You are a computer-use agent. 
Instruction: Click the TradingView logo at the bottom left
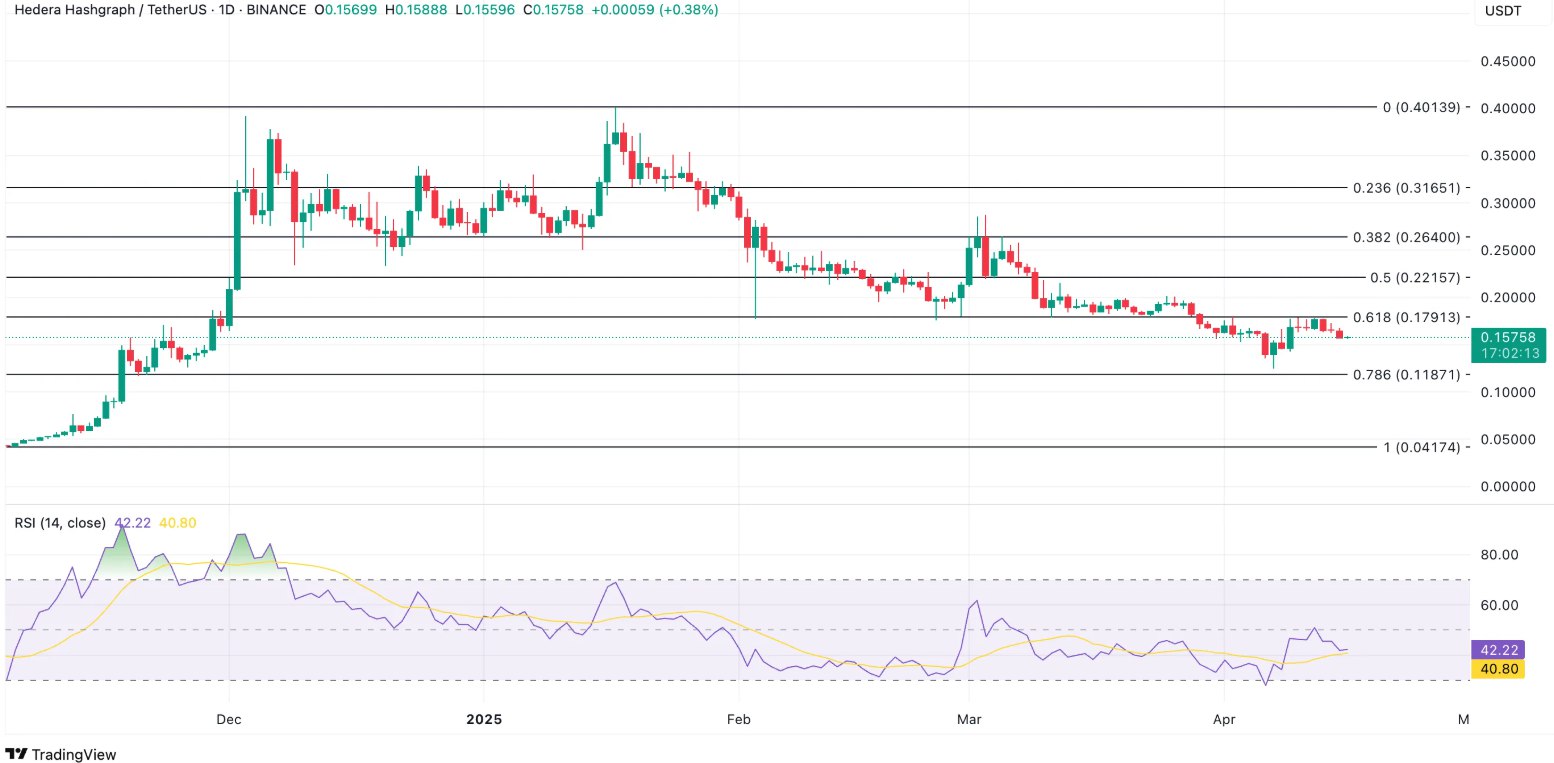tap(60, 754)
